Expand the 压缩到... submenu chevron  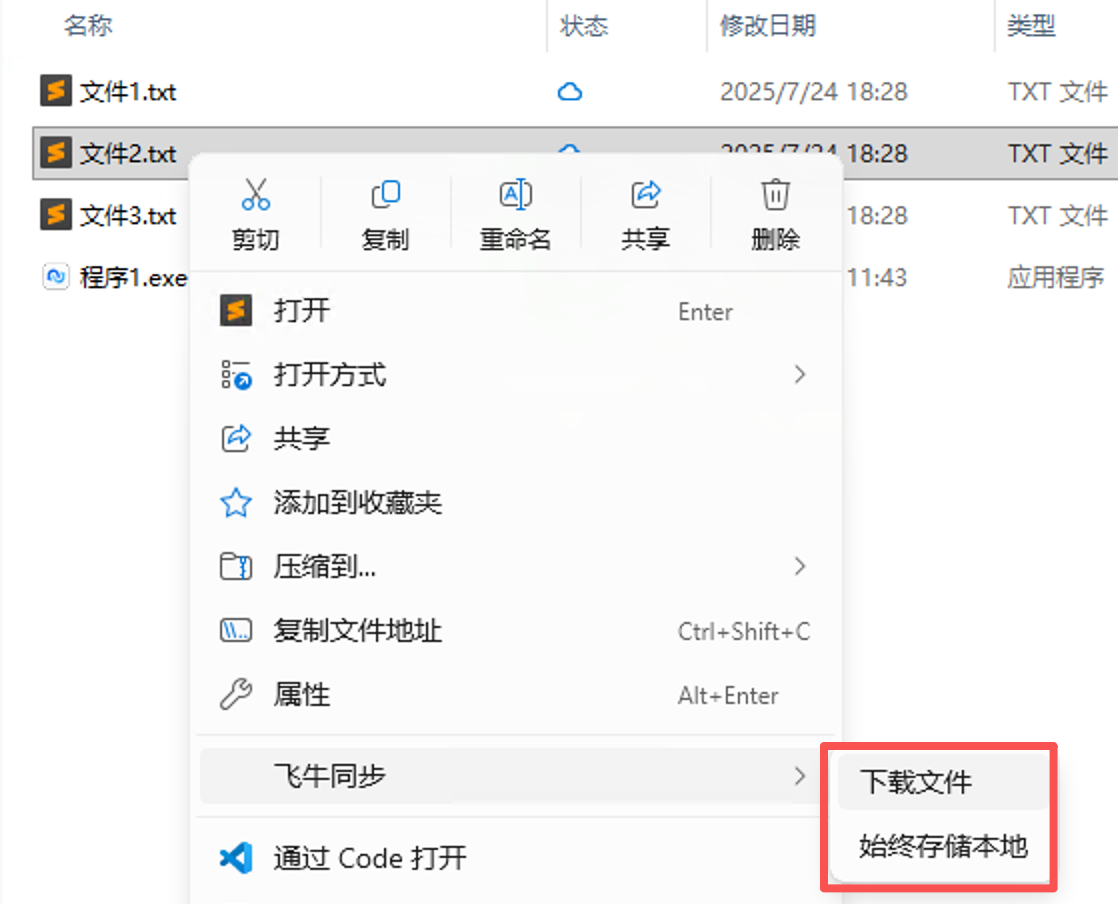coord(800,566)
